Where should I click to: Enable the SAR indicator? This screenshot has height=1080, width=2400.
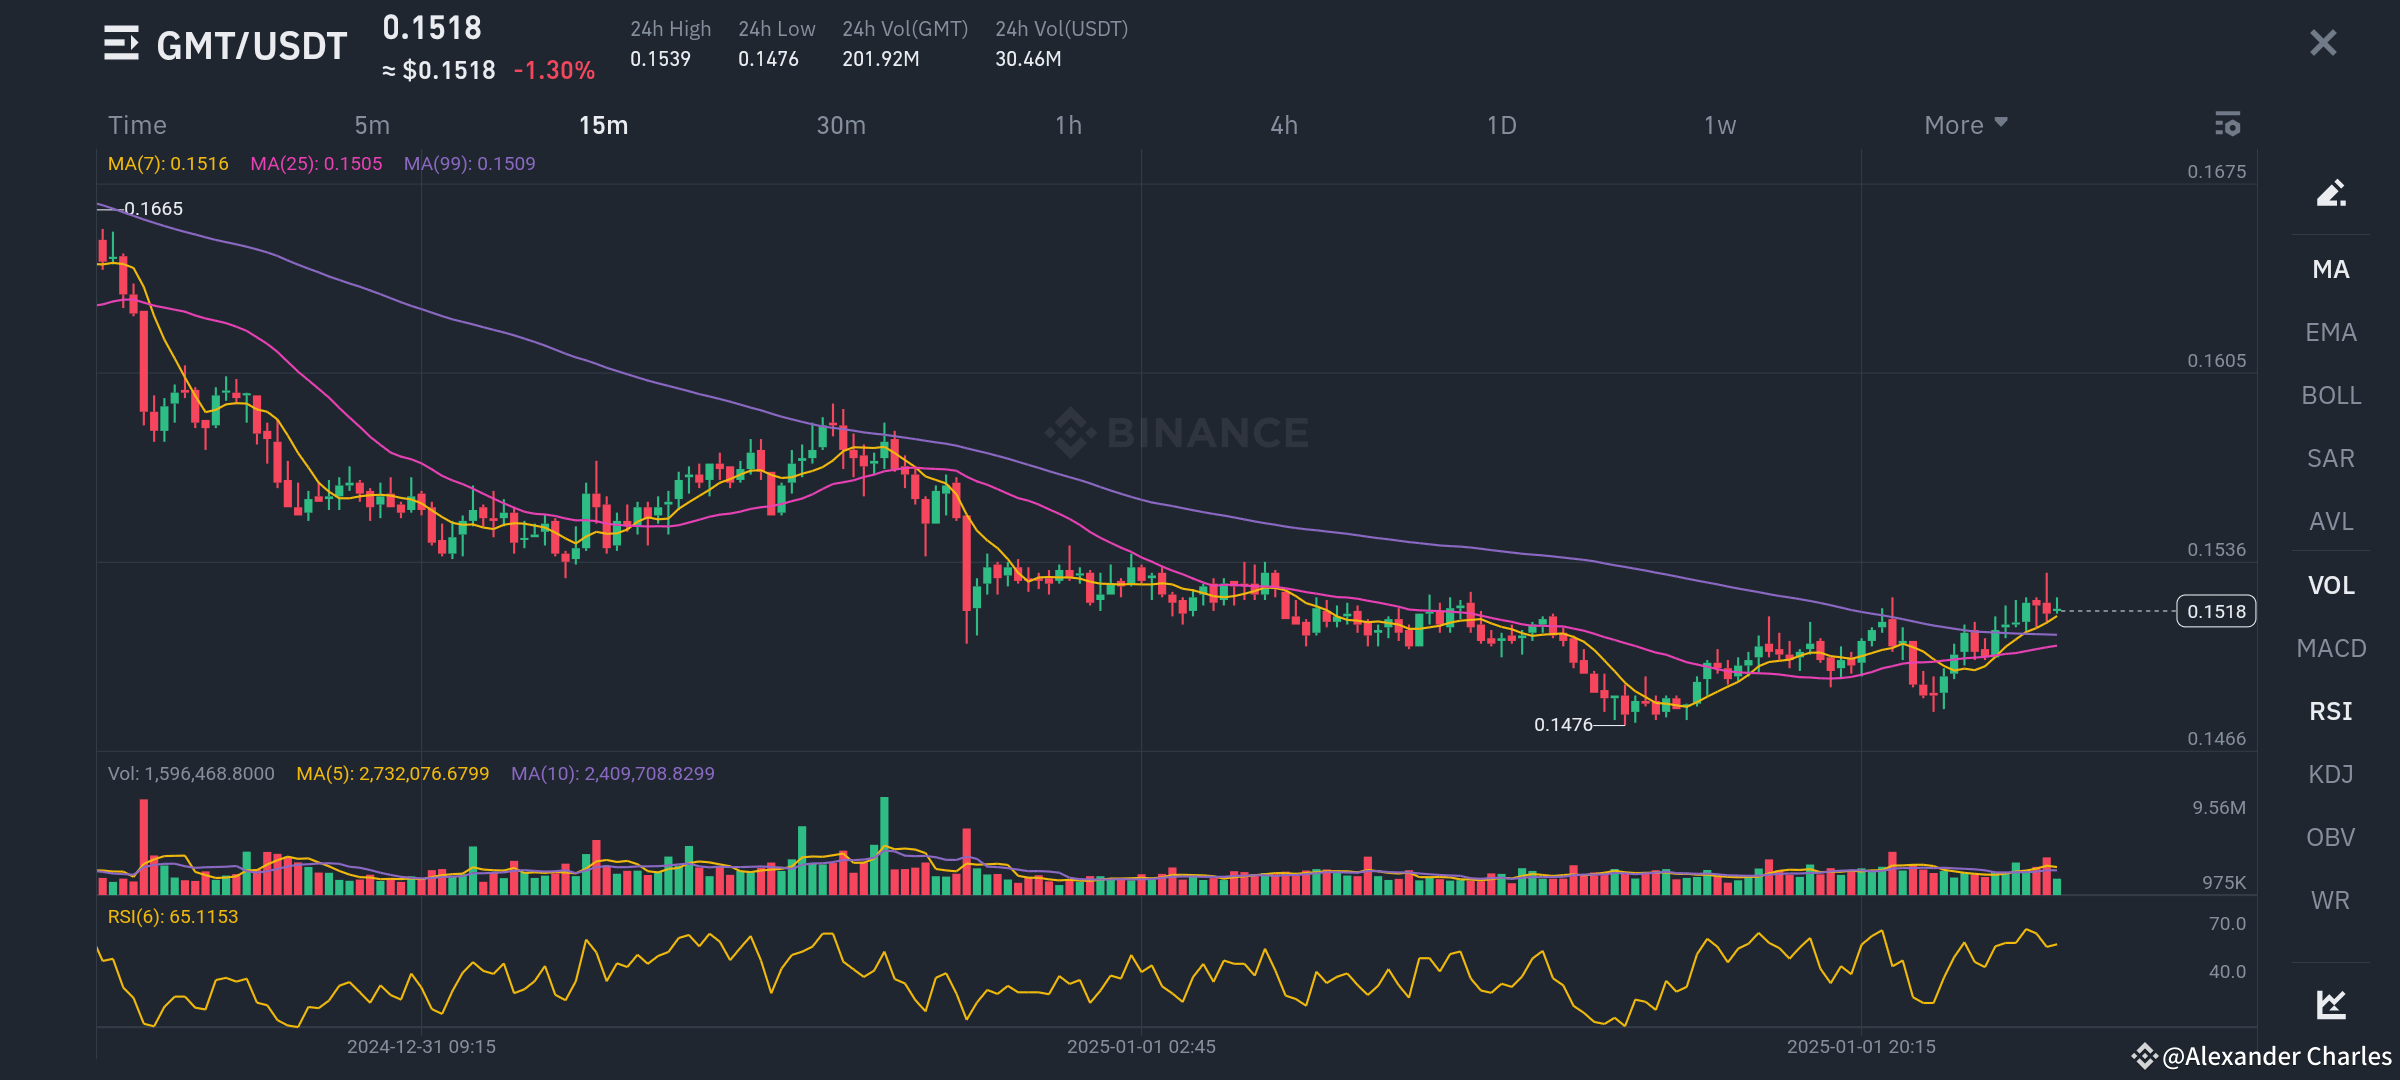pos(2330,458)
